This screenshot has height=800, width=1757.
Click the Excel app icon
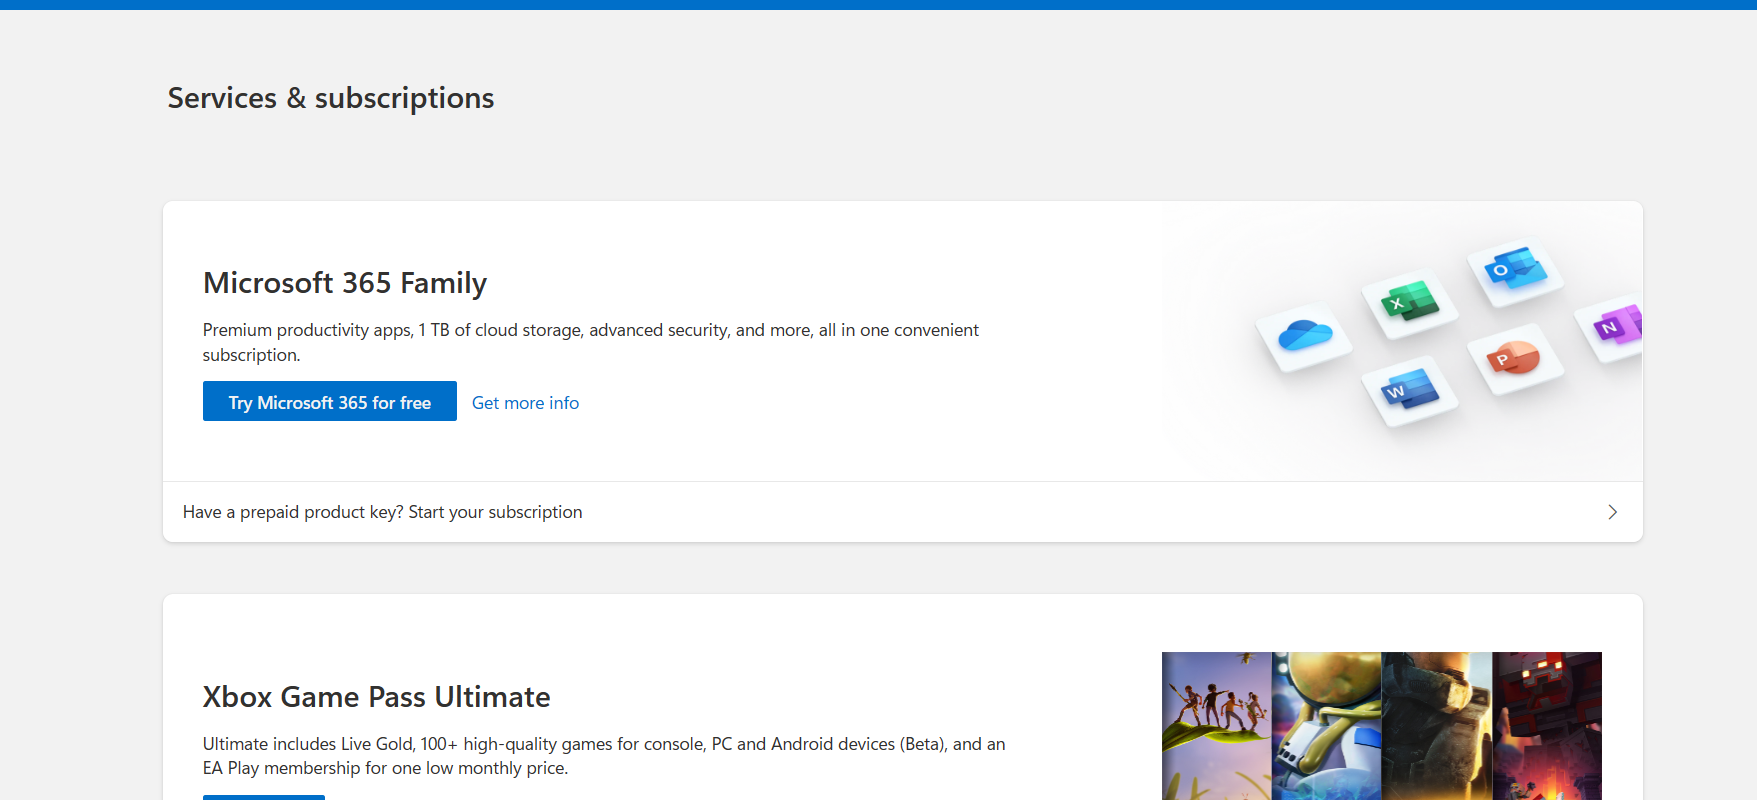(x=1409, y=301)
